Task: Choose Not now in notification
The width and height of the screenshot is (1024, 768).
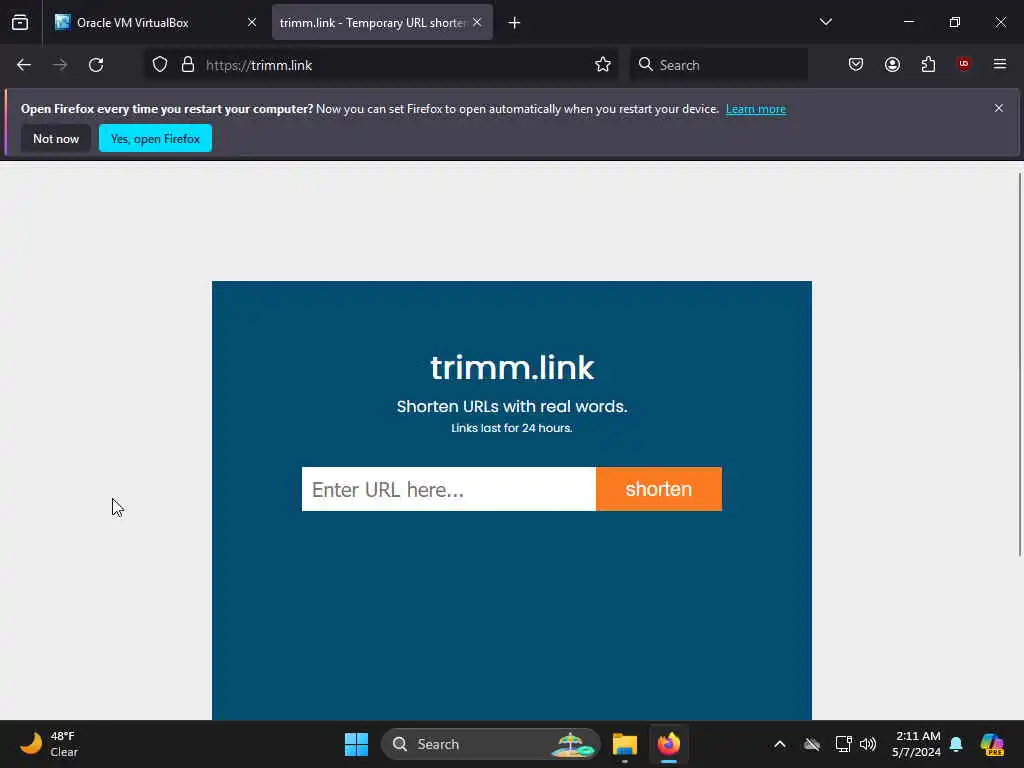Action: click(56, 138)
